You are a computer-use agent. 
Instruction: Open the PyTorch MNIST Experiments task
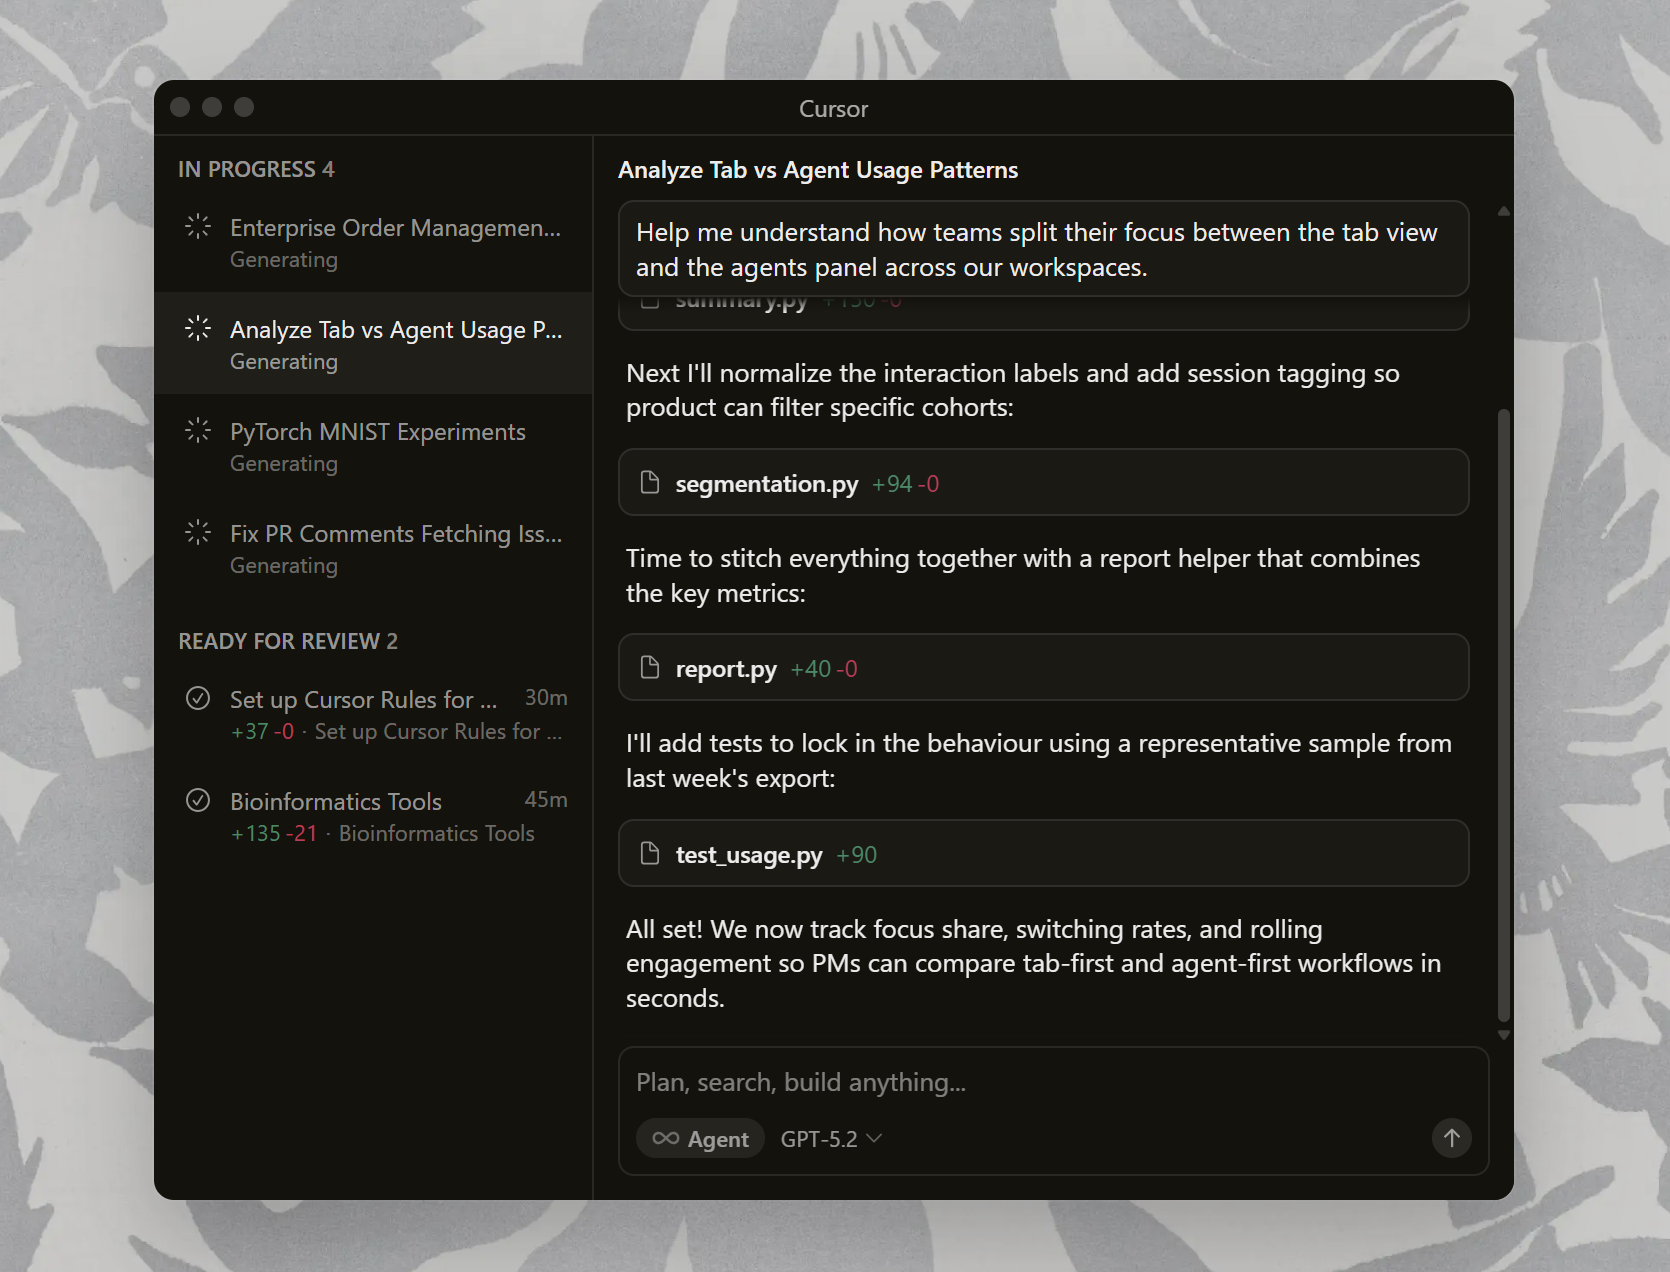377,445
